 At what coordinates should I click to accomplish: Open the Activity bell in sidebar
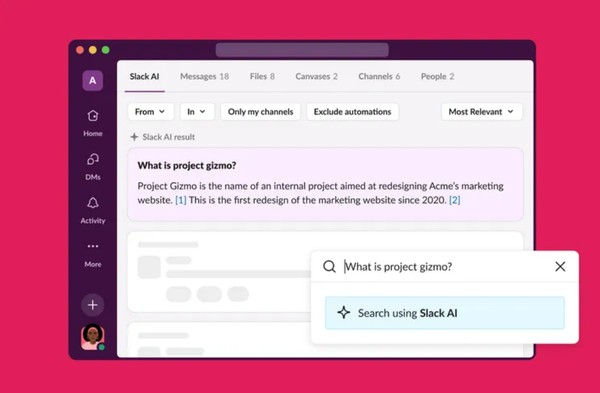93,210
